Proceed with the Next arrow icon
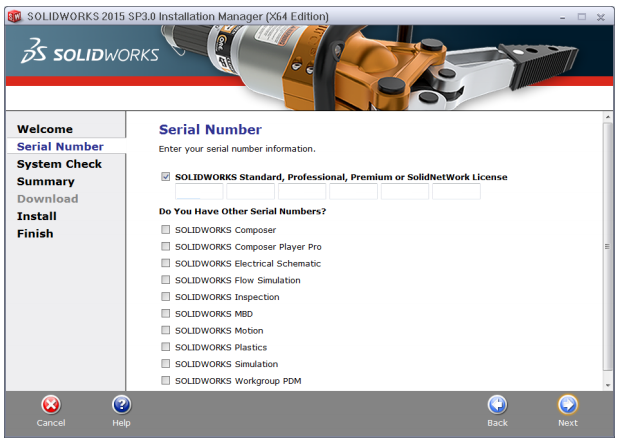 pyautogui.click(x=568, y=405)
